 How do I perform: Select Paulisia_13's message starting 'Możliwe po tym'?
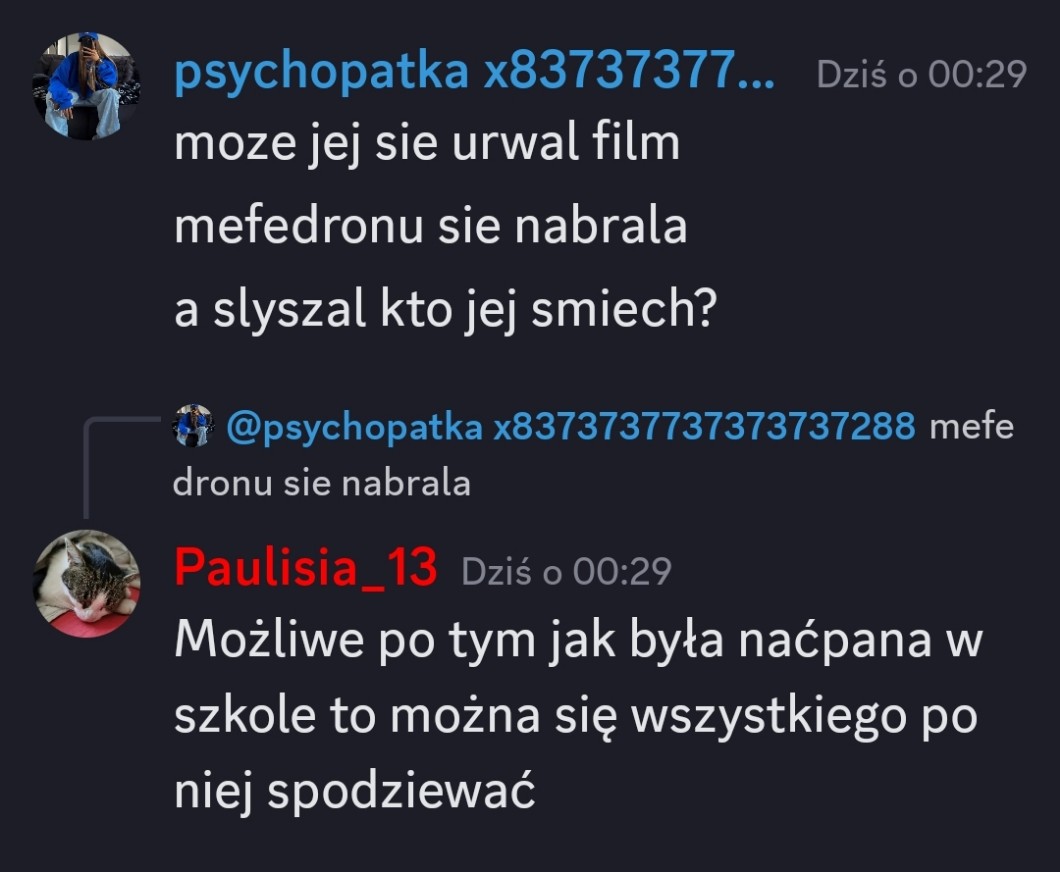pyautogui.click(x=578, y=715)
